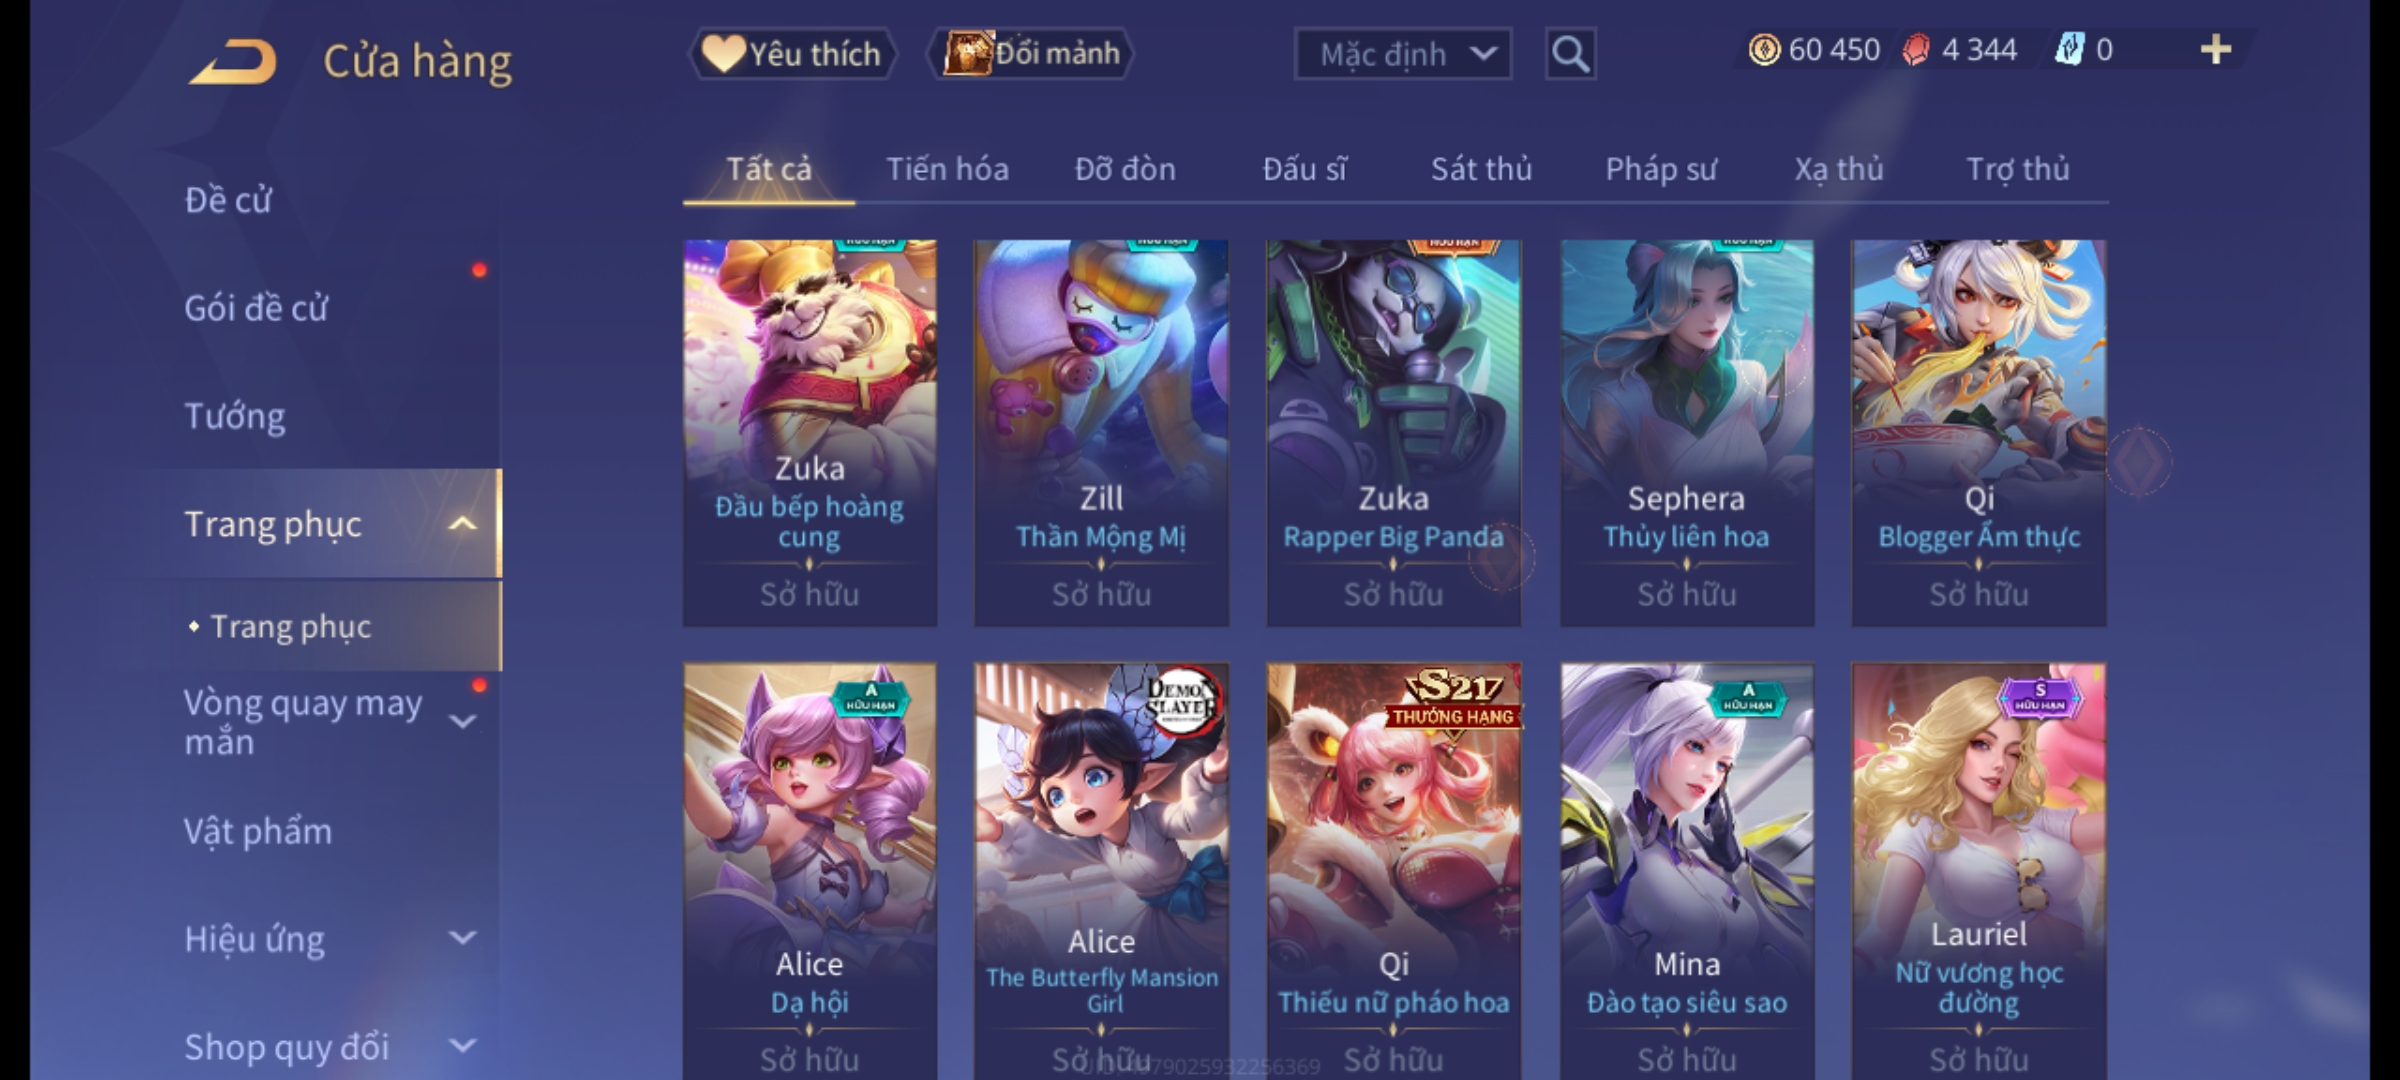
Task: Click the plus icon to add currency
Action: tap(2216, 50)
